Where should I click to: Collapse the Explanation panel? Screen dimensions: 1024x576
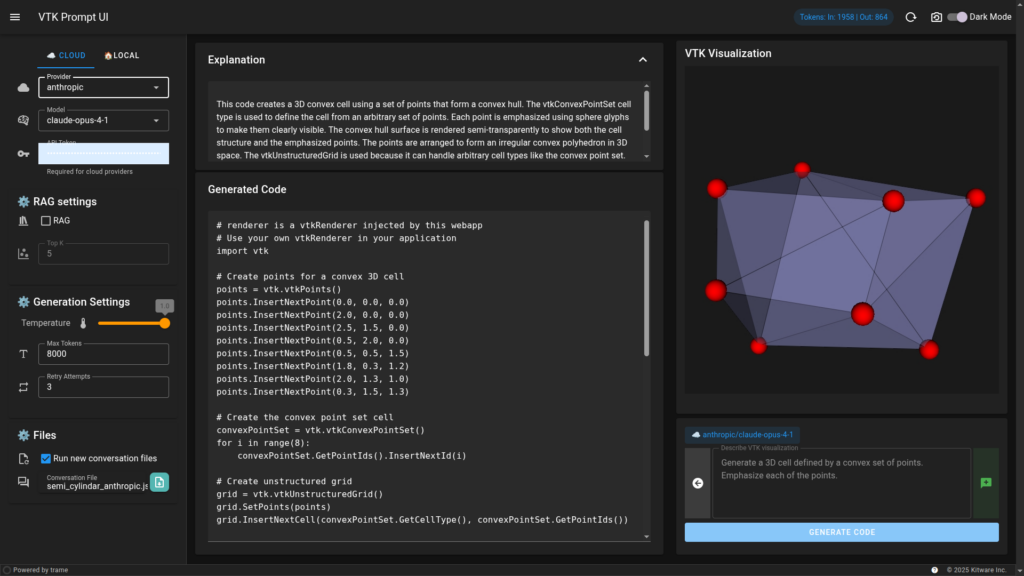click(x=643, y=60)
